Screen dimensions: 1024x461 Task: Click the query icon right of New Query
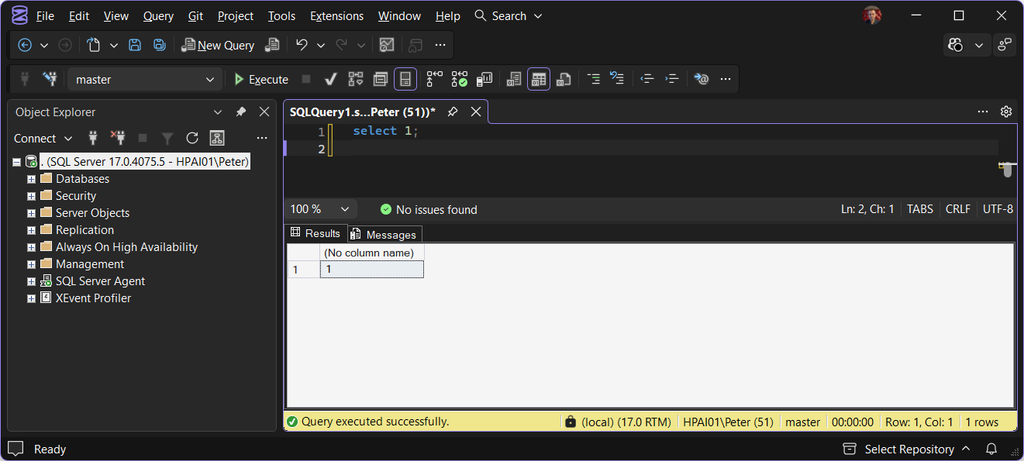pos(272,45)
